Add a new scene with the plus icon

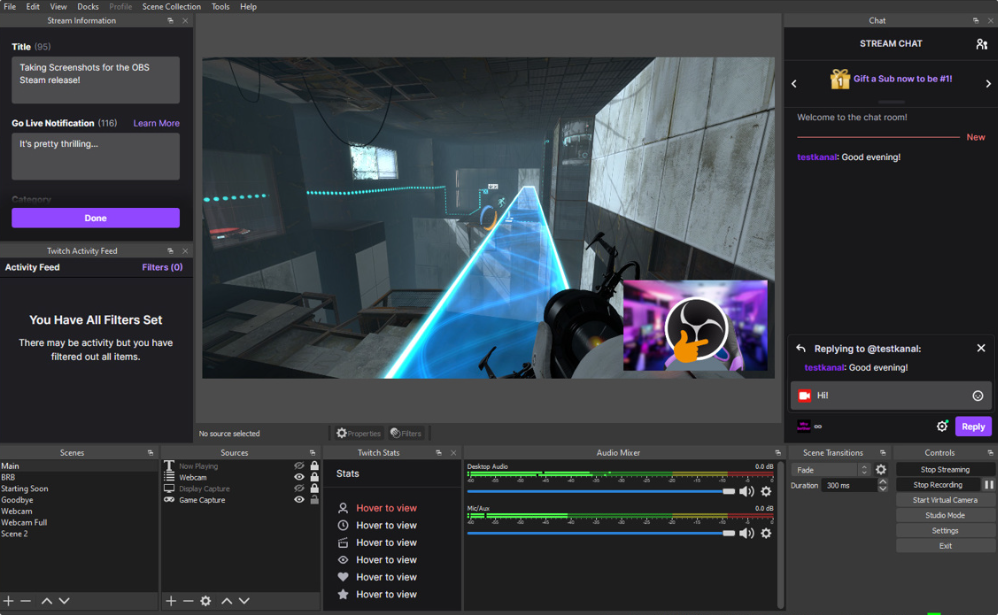pyautogui.click(x=8, y=600)
